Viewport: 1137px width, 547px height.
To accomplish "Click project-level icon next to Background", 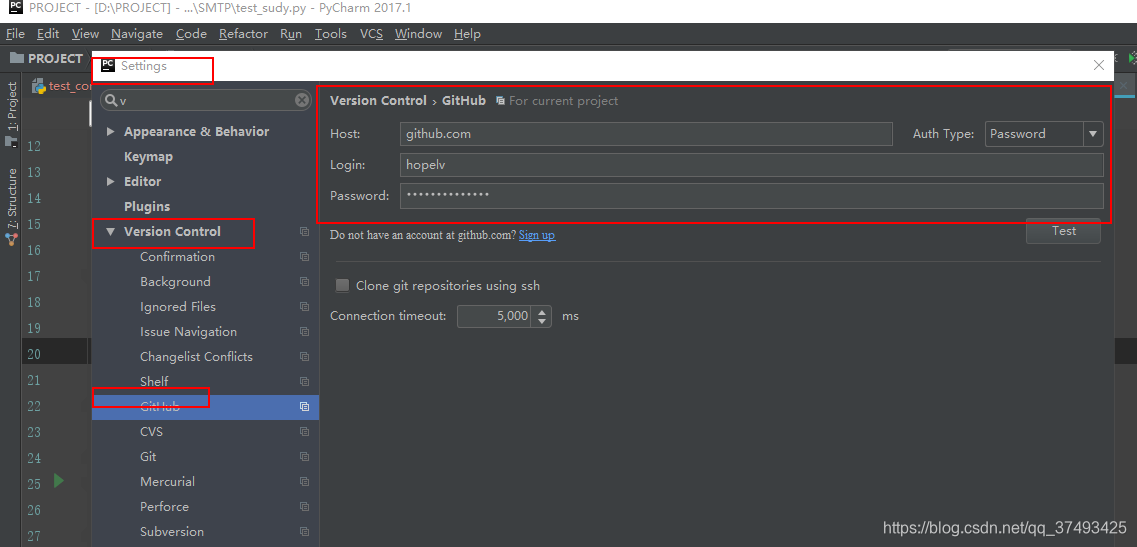I will [305, 281].
